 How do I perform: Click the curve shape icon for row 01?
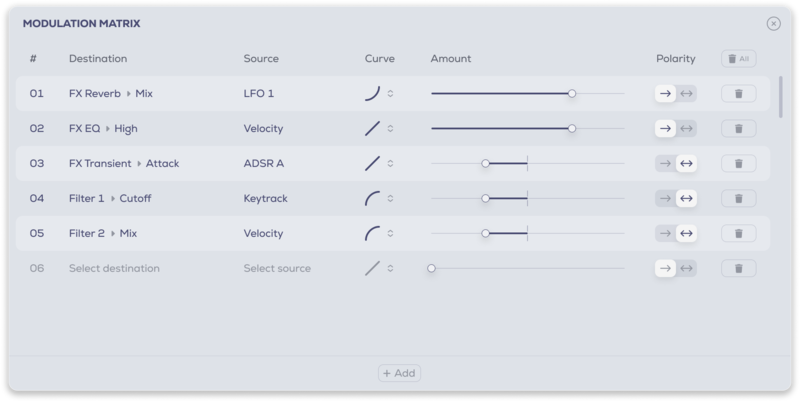[x=372, y=94]
